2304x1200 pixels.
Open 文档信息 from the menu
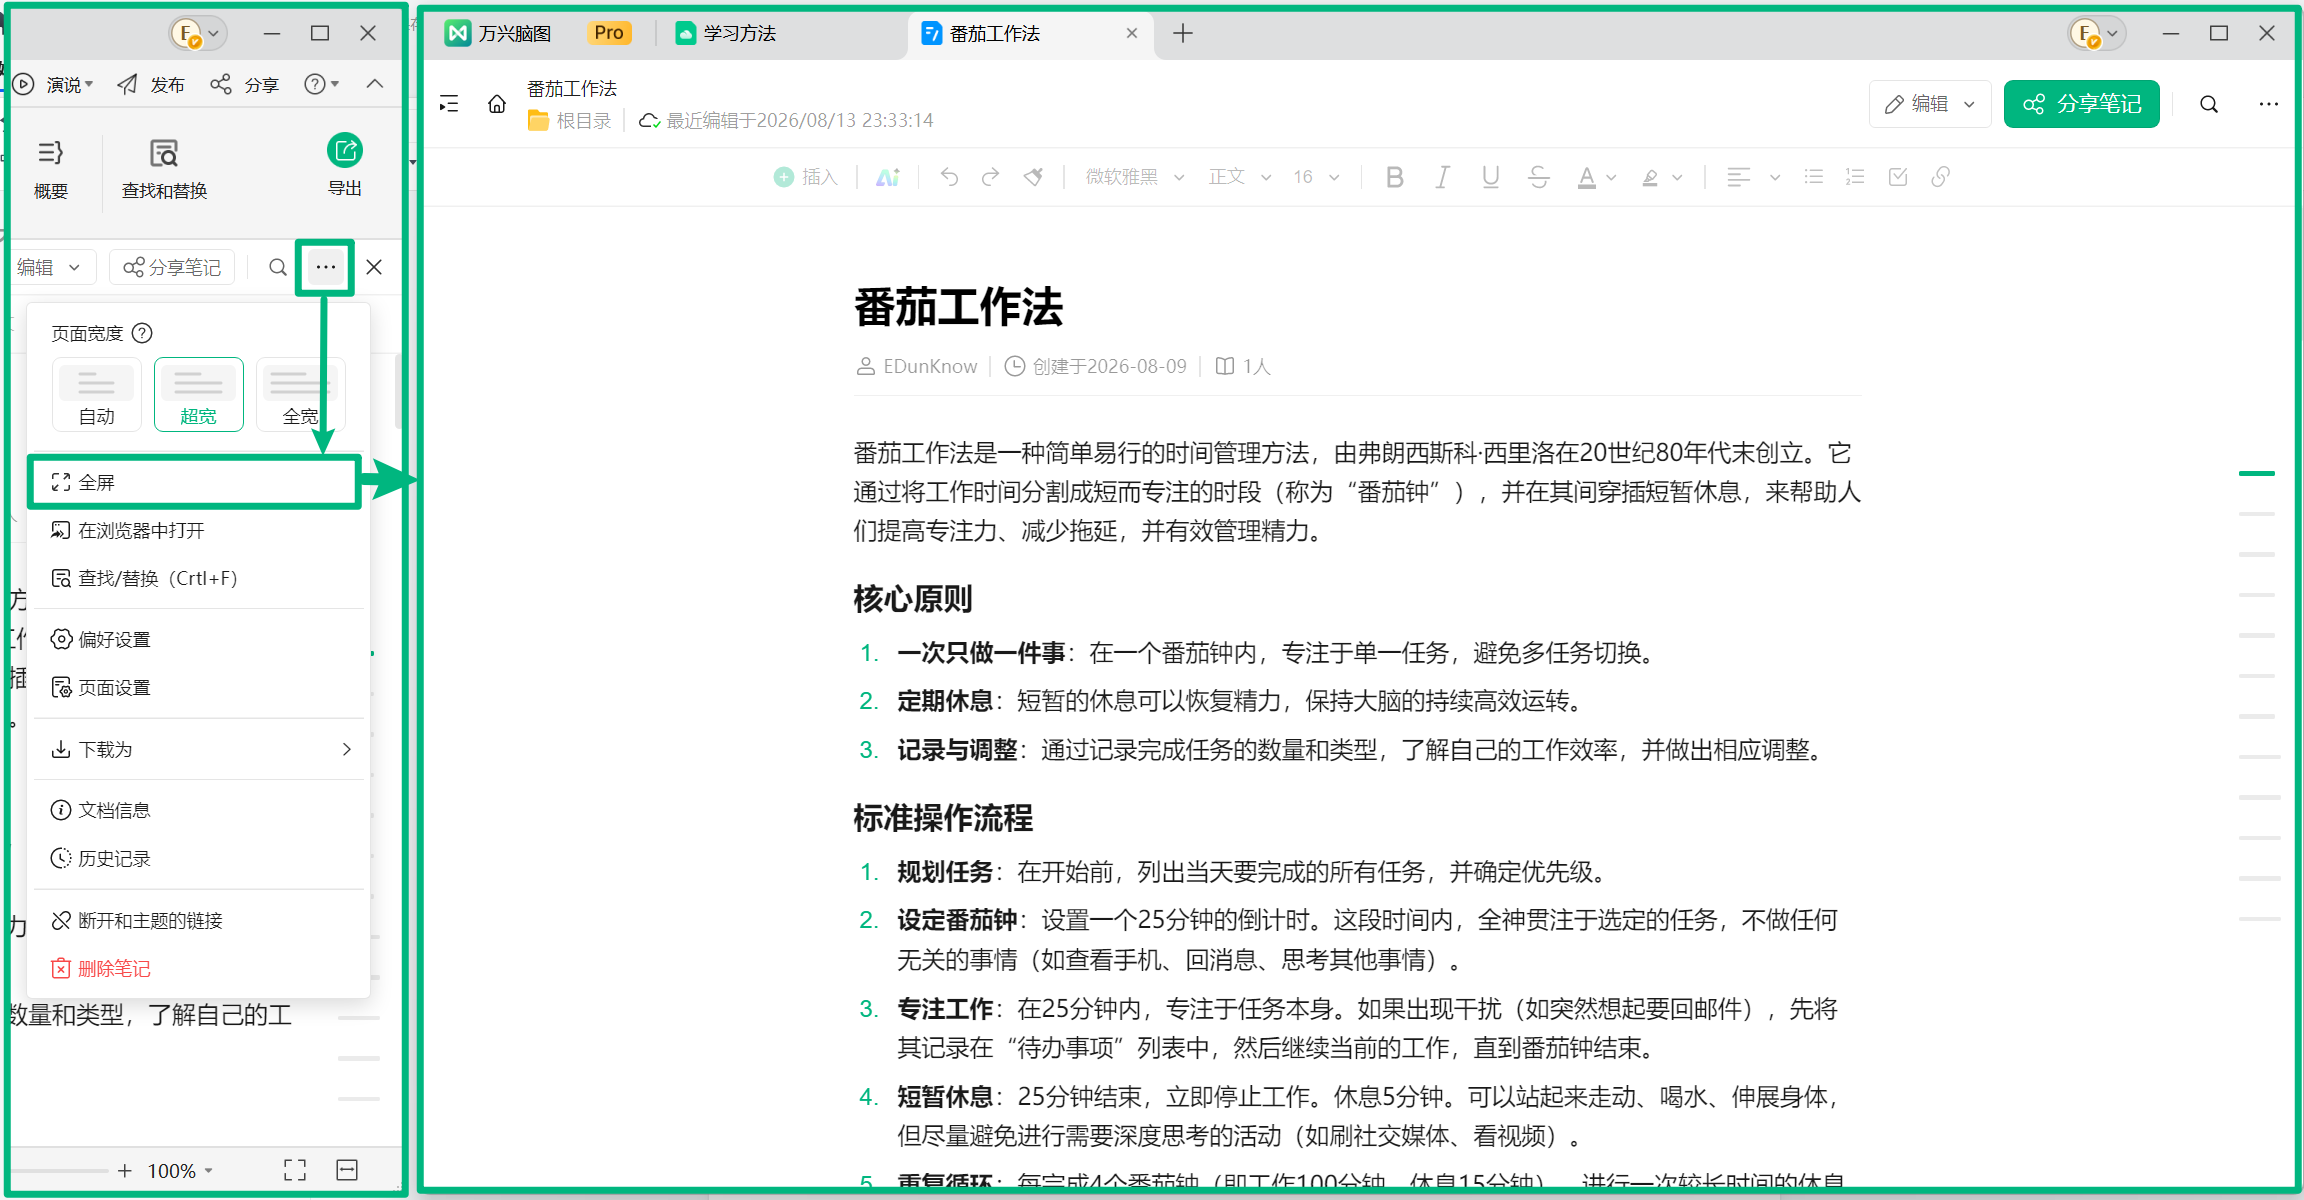pos(200,810)
